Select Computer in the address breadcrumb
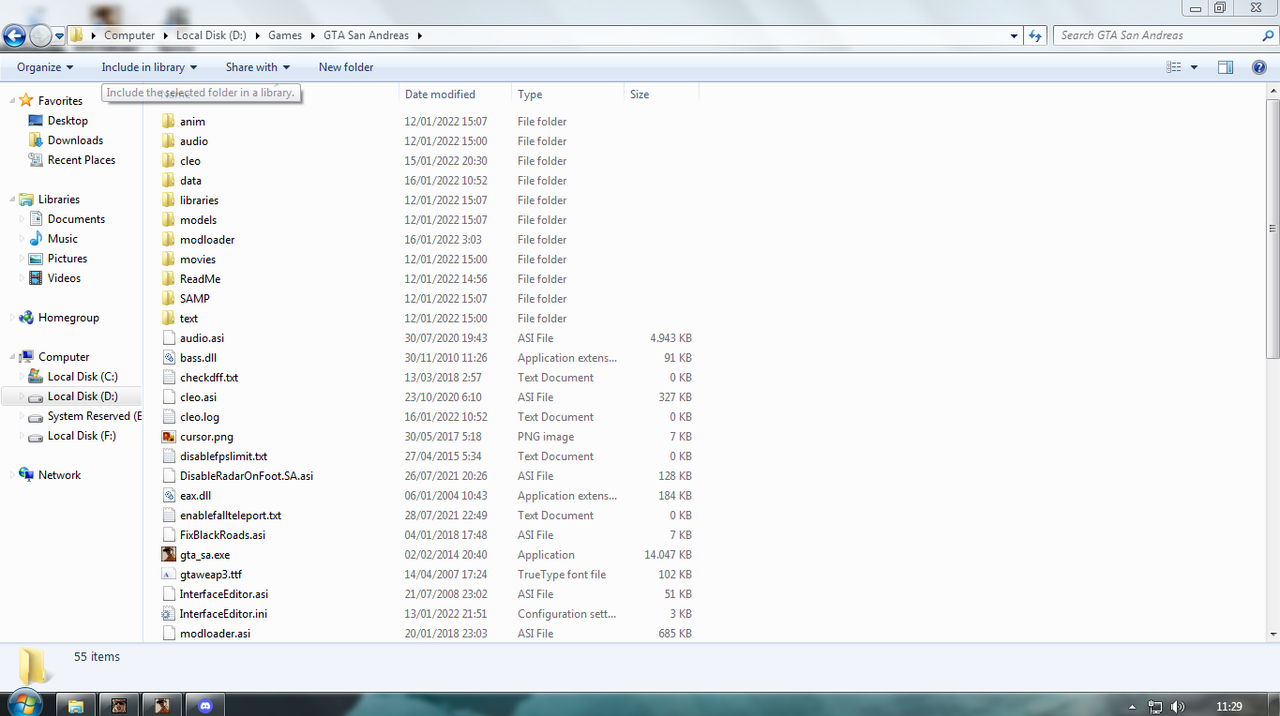This screenshot has width=1280, height=716. [130, 35]
